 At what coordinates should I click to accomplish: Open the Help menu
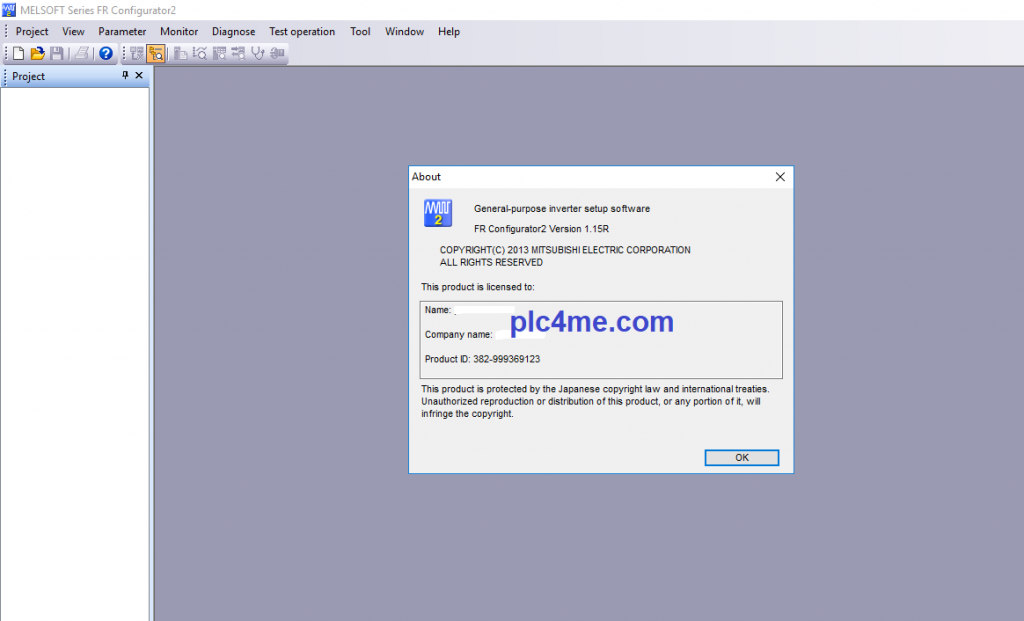[x=449, y=31]
